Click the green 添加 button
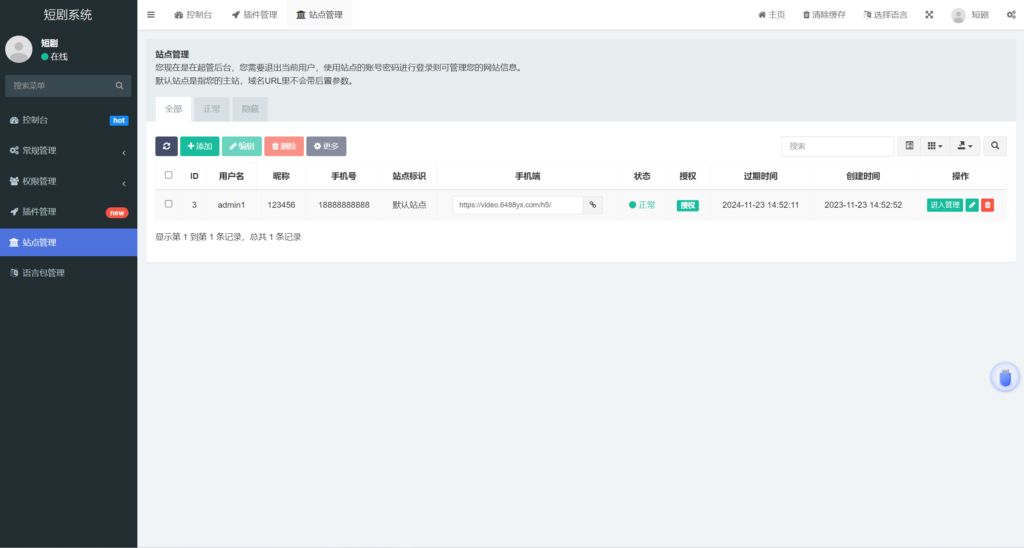Image resolution: width=1024 pixels, height=548 pixels. click(x=200, y=146)
